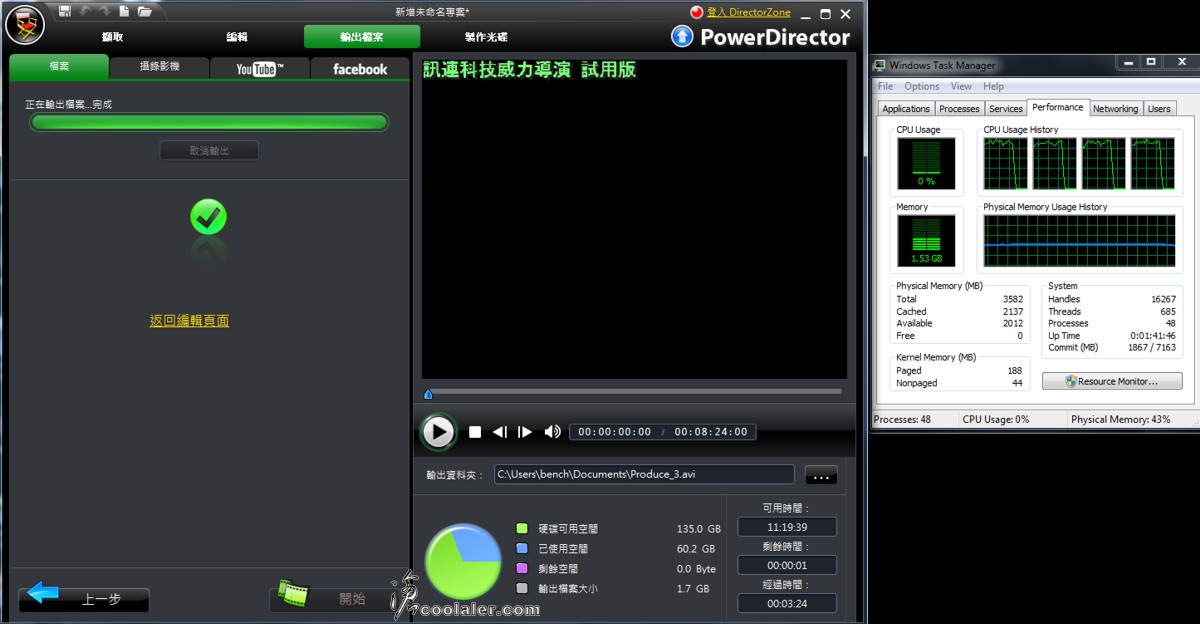Screen dimensions: 1200x624
Task: Open the View menu in Task Manager
Action: coord(961,86)
